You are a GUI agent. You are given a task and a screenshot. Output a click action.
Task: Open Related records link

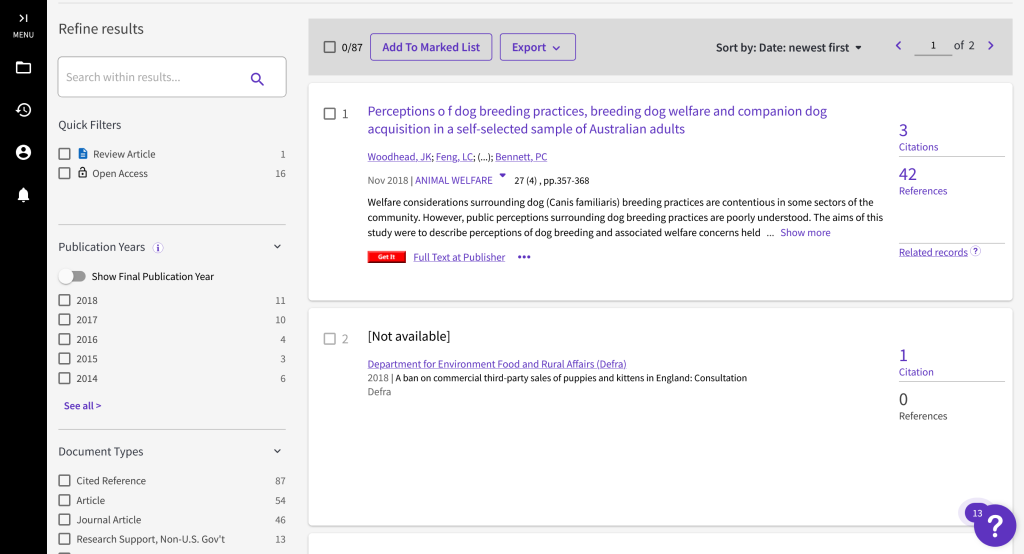coord(933,252)
